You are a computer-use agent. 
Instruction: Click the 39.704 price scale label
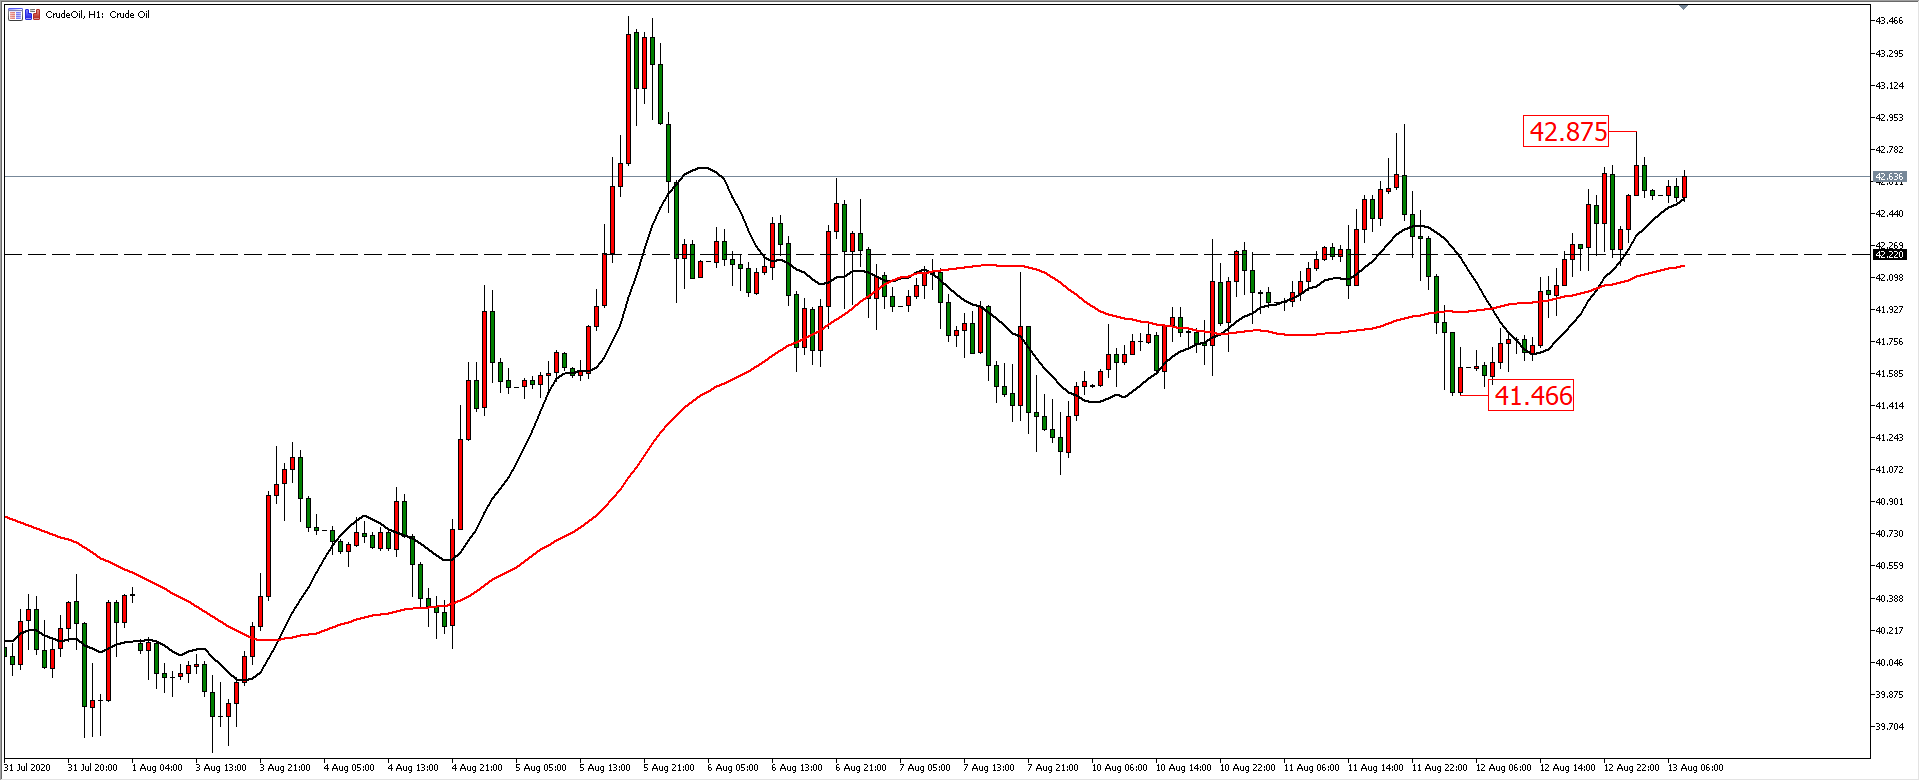click(x=1889, y=726)
